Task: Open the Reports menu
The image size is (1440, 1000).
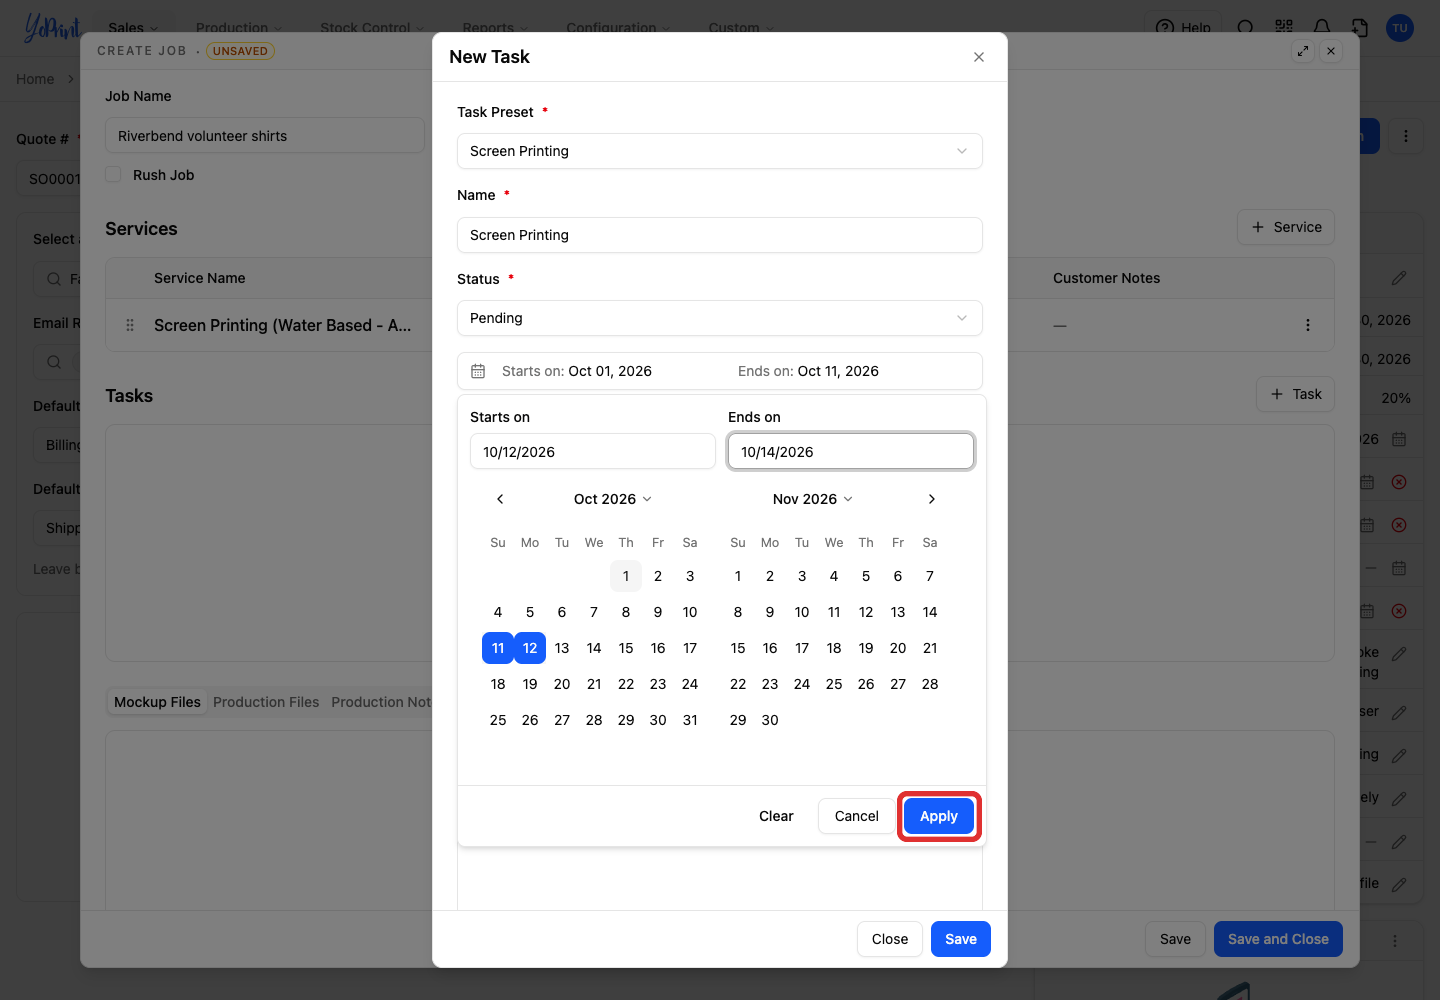Action: pos(495,28)
